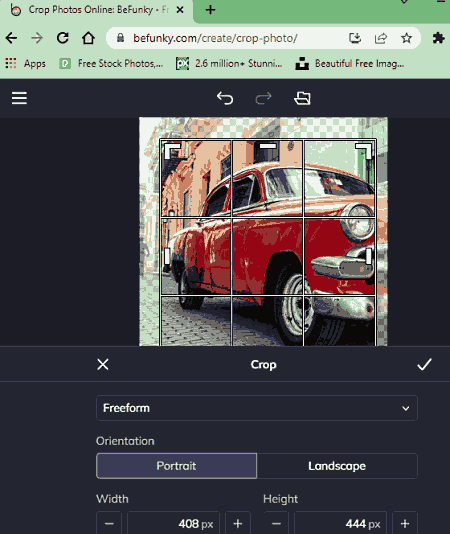Open the Free Stock Photos bookmark

pyautogui.click(x=111, y=63)
